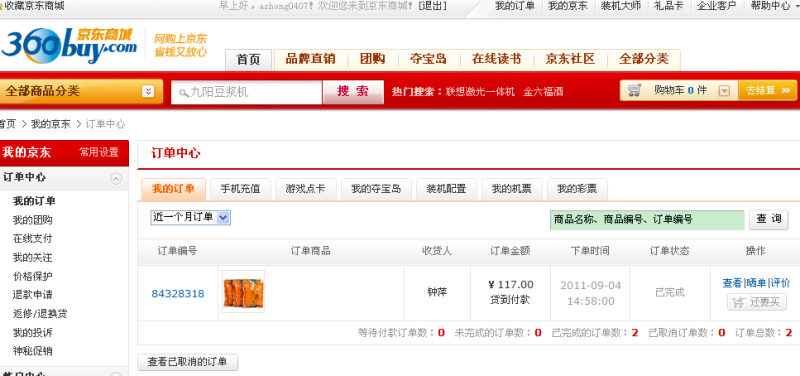Click the 评价 link for the order

tap(780, 283)
